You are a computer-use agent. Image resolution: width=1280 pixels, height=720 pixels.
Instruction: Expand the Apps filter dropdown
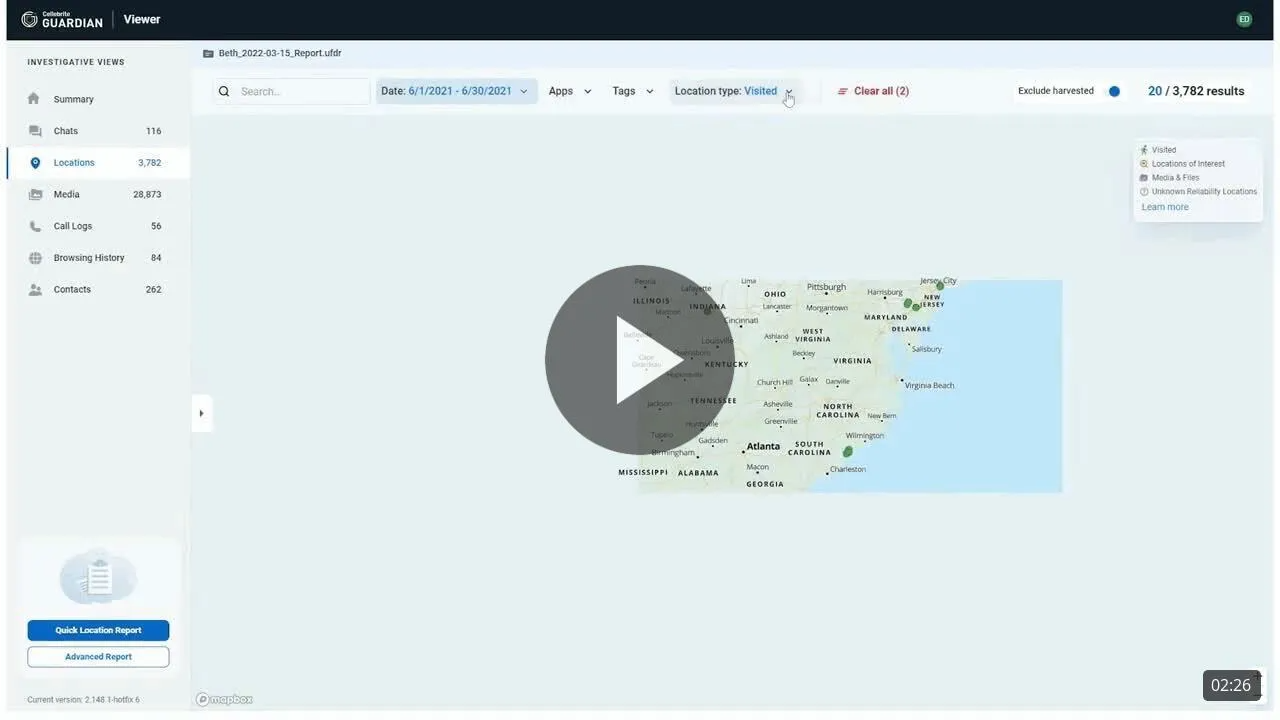coord(570,91)
